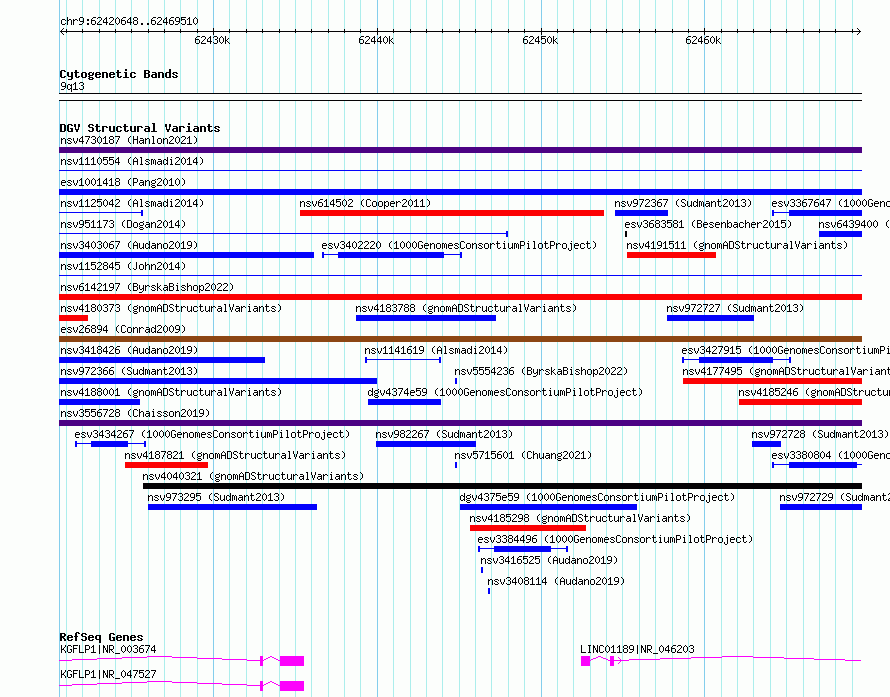Select nsv972729 variant label
The width and height of the screenshot is (890, 697).
coord(834,497)
